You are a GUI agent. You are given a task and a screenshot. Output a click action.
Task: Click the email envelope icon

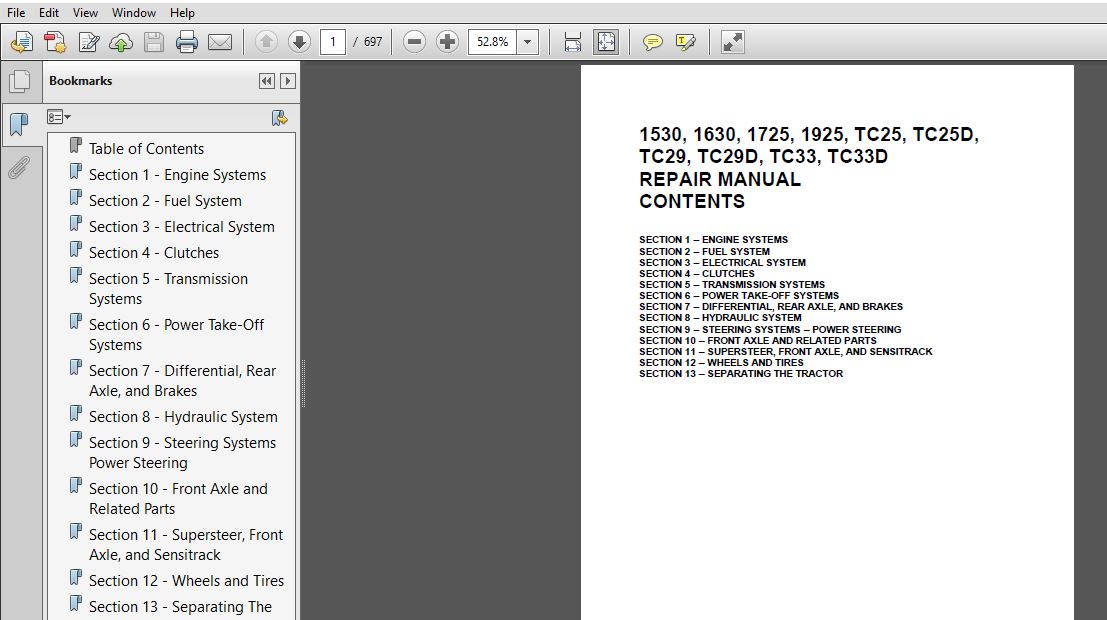(220, 42)
